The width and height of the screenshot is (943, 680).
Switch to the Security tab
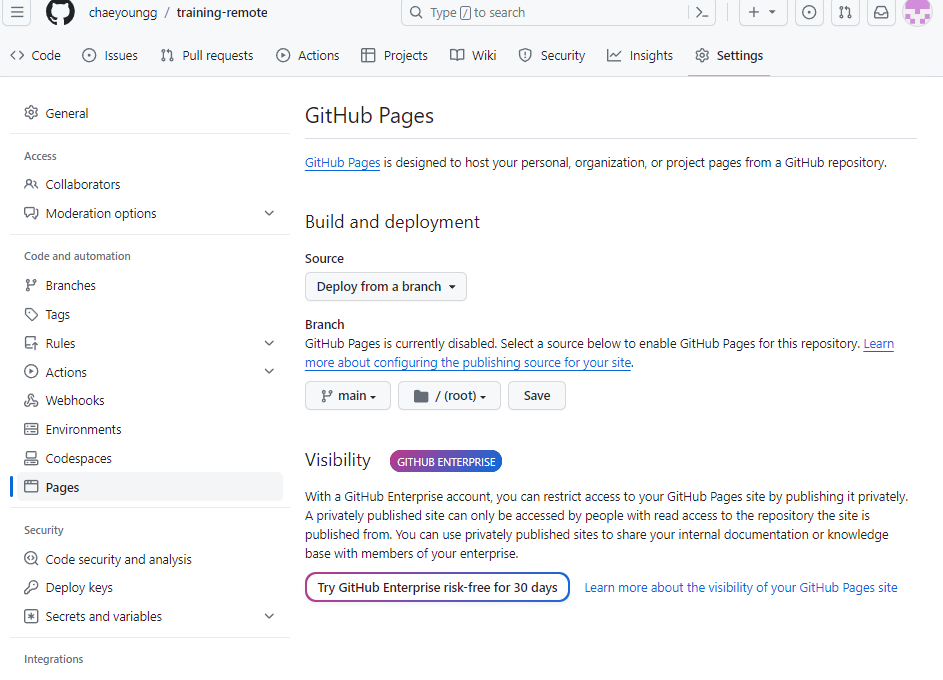click(551, 55)
